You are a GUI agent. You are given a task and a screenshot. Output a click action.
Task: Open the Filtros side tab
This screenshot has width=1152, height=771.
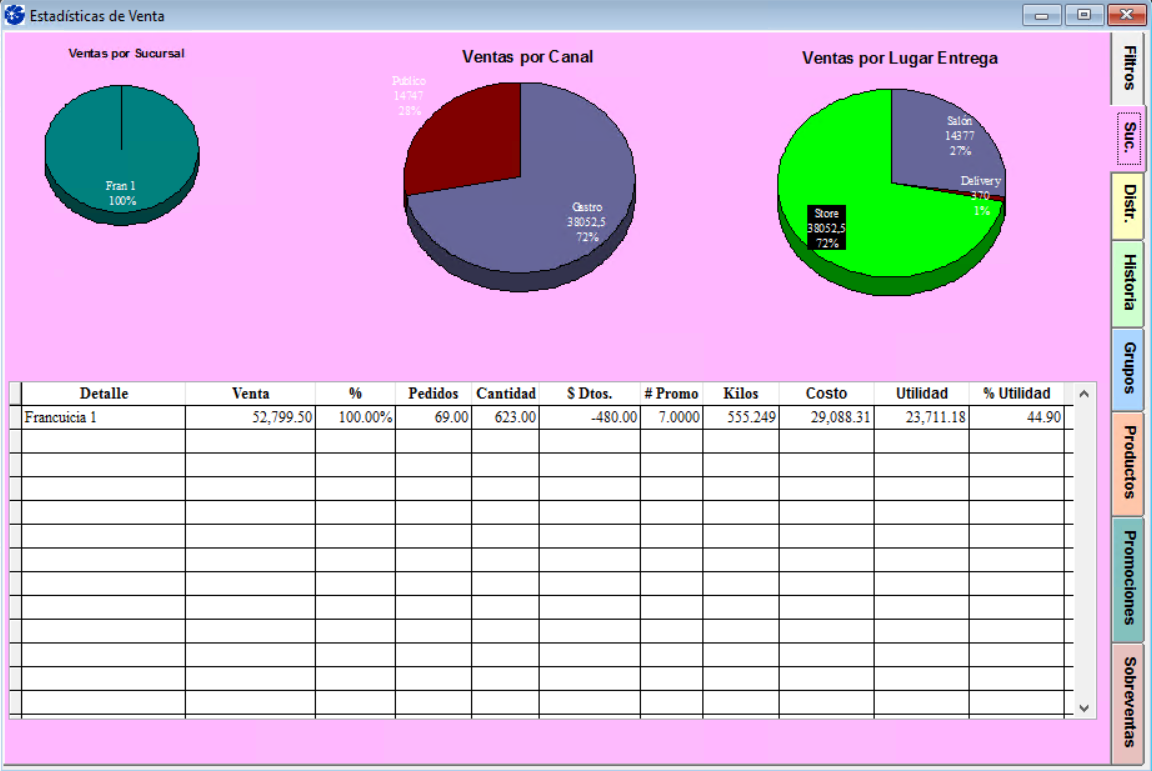click(1128, 68)
